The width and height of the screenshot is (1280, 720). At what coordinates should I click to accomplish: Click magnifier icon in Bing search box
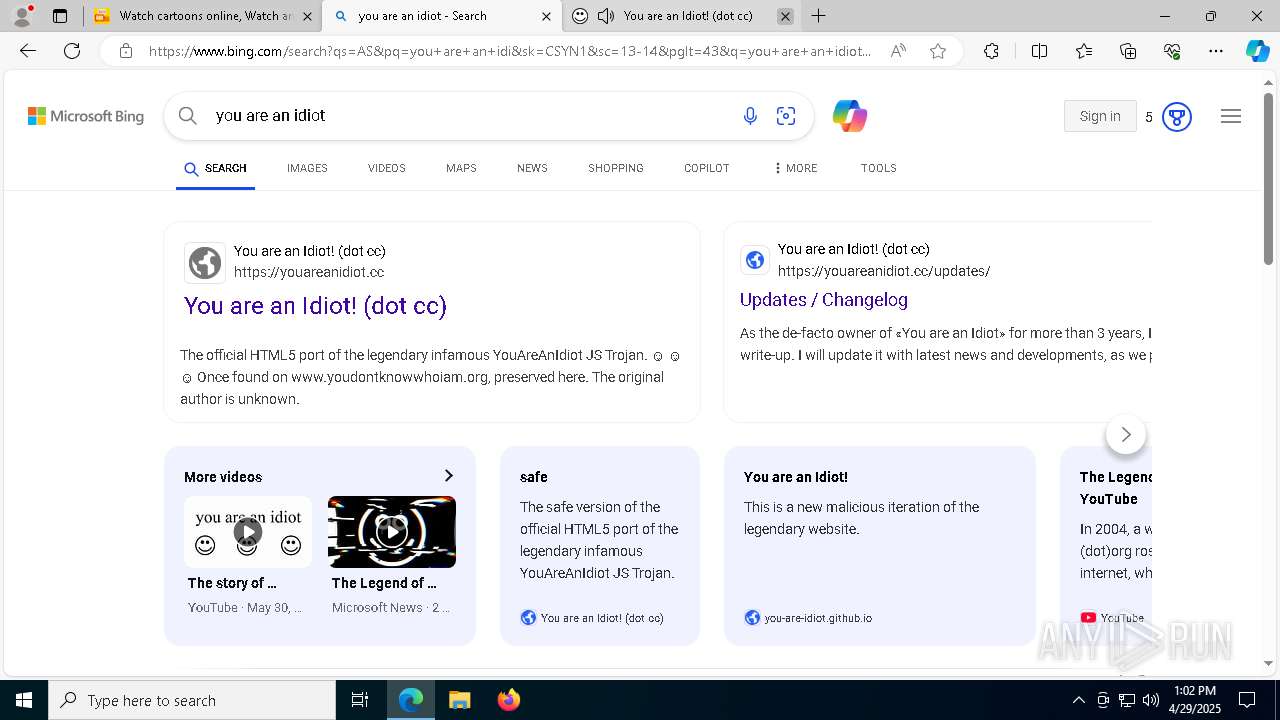click(188, 116)
